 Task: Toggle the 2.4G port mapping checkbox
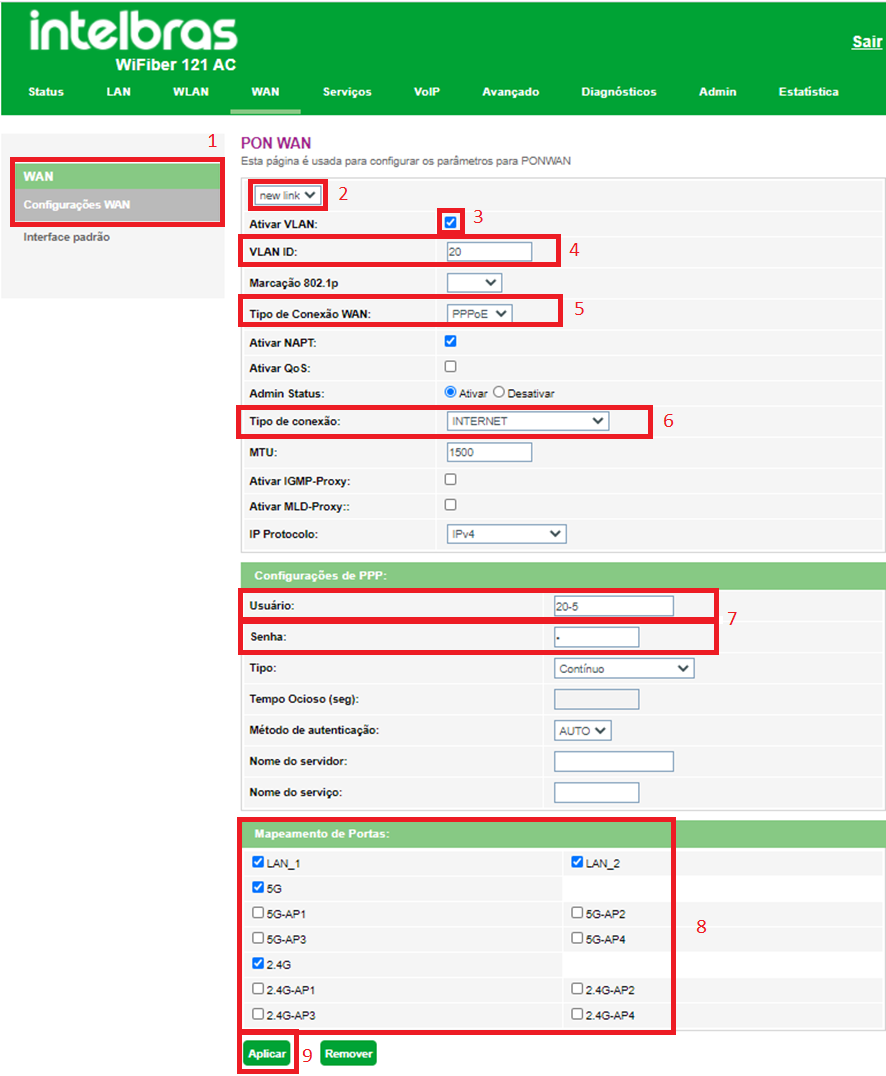258,963
